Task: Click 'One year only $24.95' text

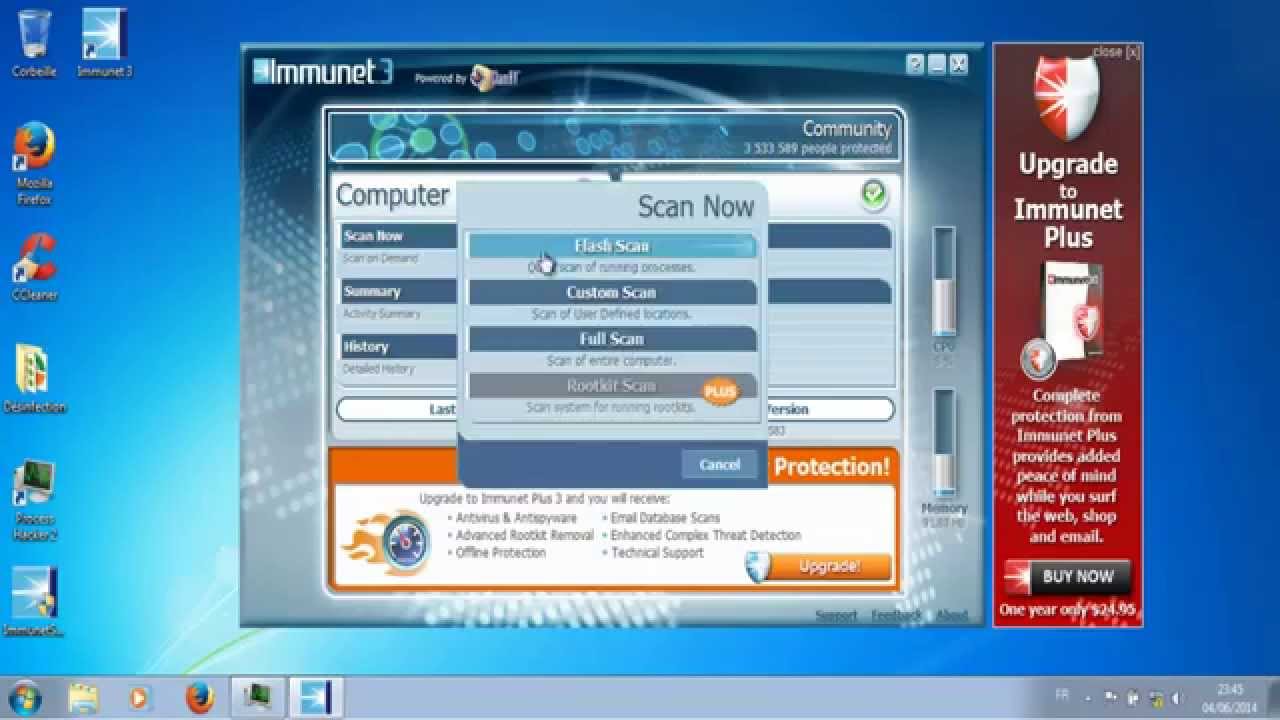Action: (1068, 610)
